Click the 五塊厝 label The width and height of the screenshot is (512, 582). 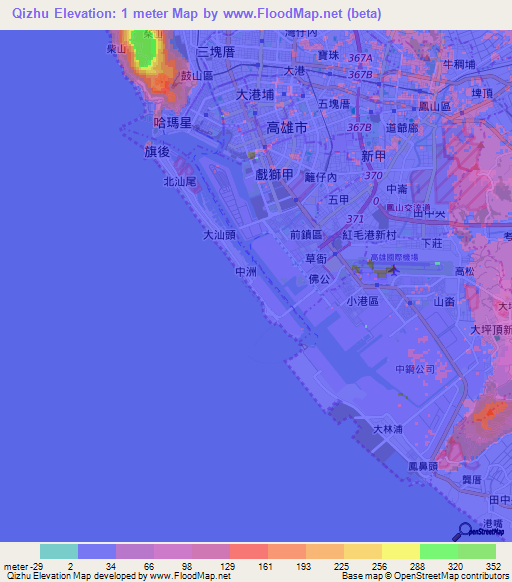334,104
